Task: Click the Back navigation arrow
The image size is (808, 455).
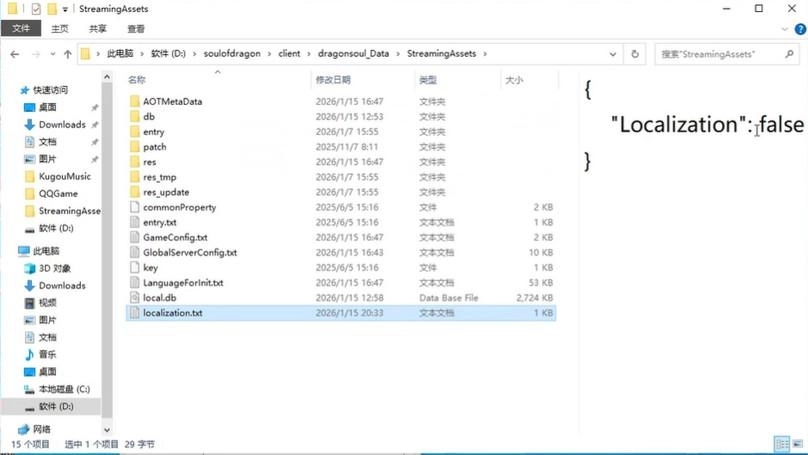Action: [14, 54]
